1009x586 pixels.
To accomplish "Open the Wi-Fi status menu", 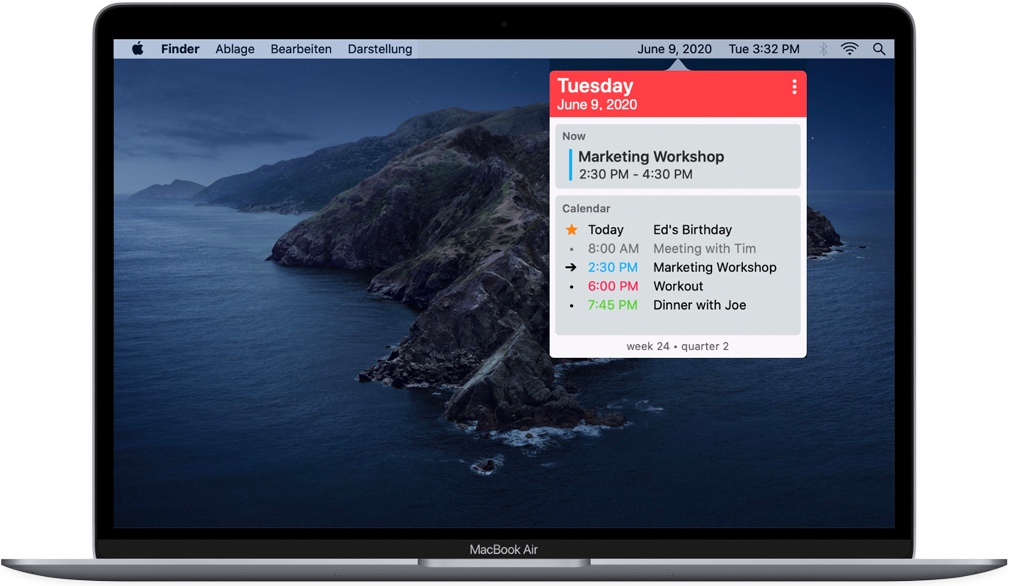I will pyautogui.click(x=850, y=49).
